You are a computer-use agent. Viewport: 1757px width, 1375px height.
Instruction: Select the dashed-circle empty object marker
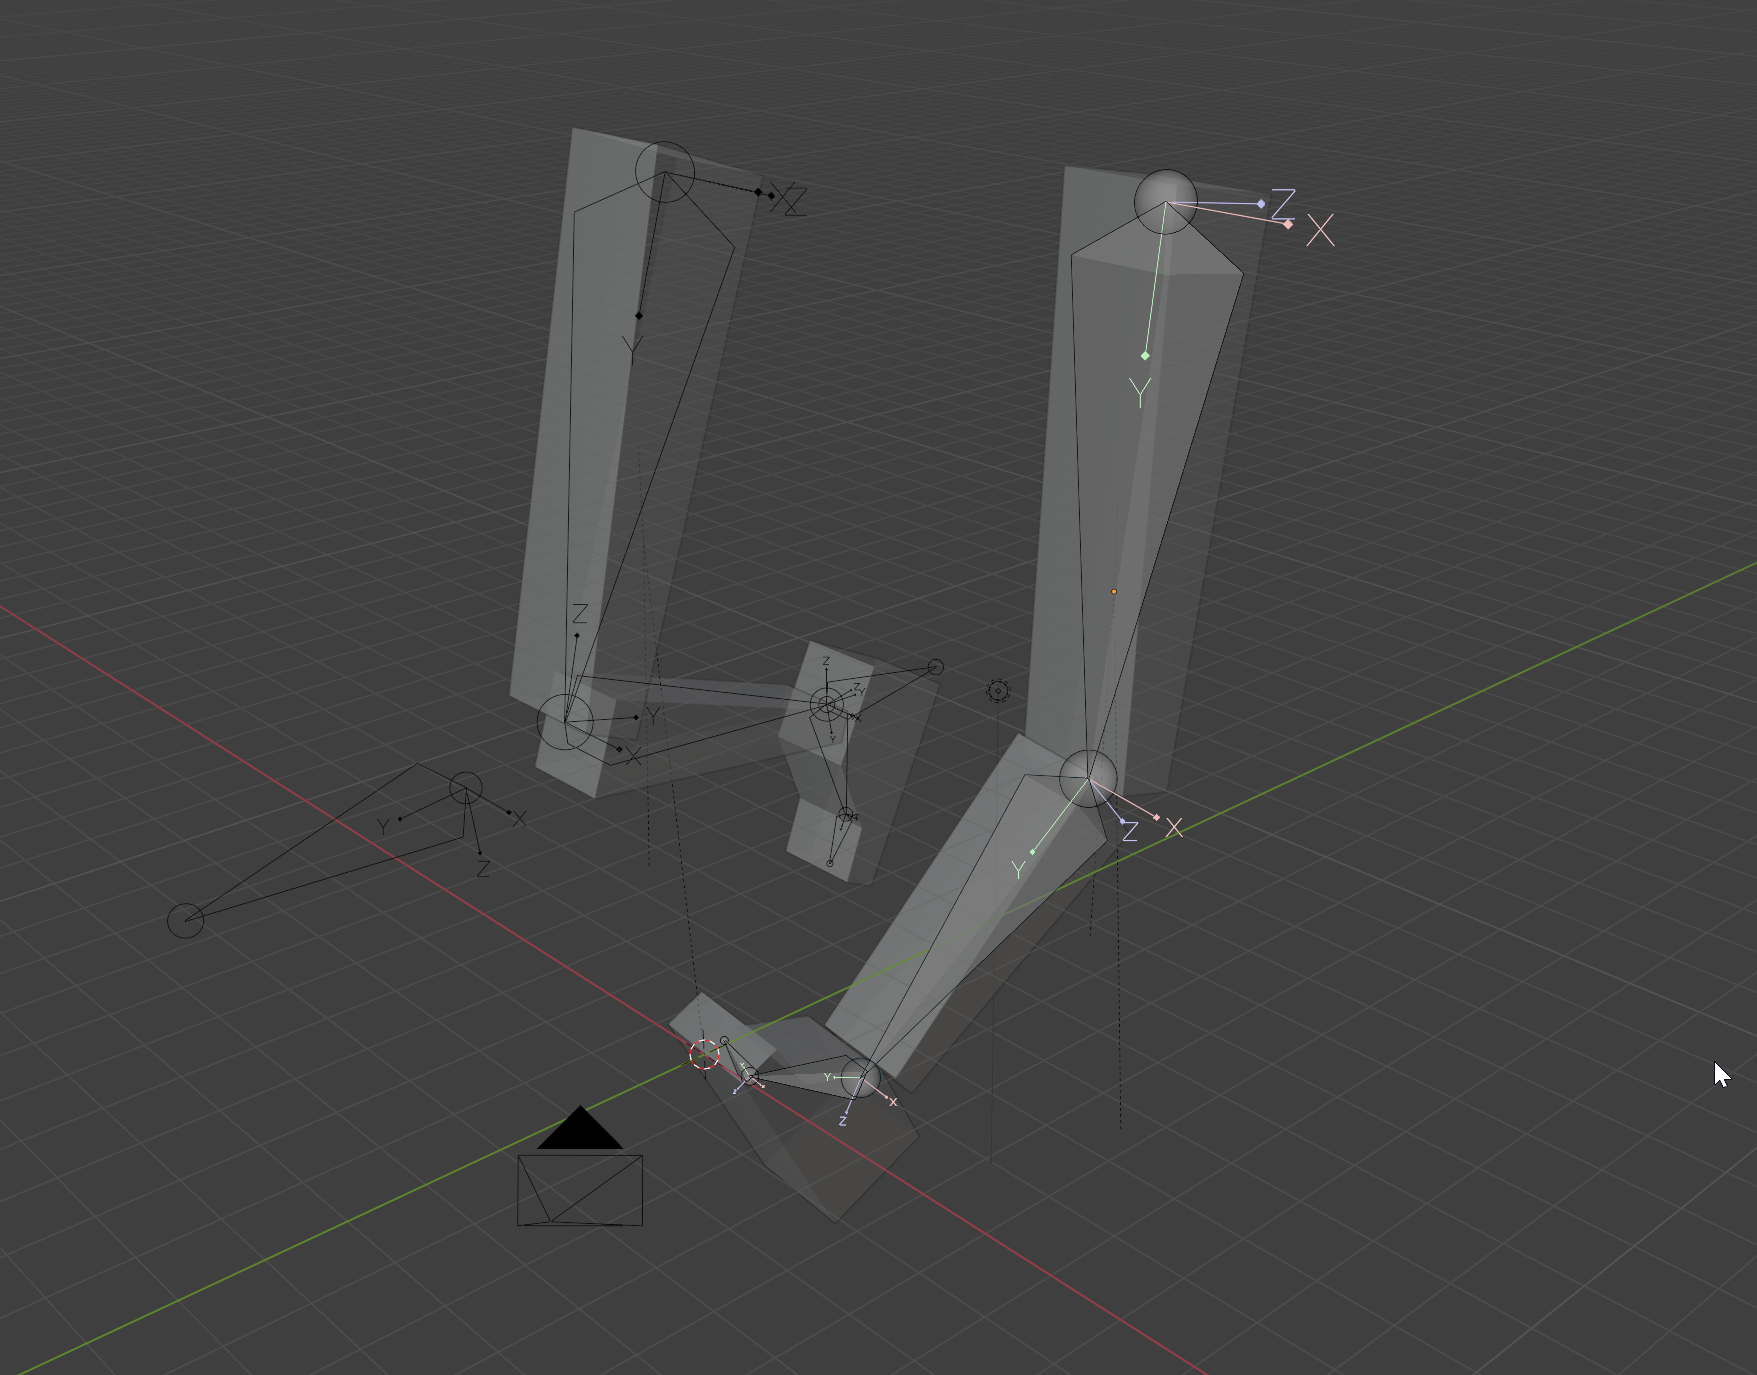(998, 690)
